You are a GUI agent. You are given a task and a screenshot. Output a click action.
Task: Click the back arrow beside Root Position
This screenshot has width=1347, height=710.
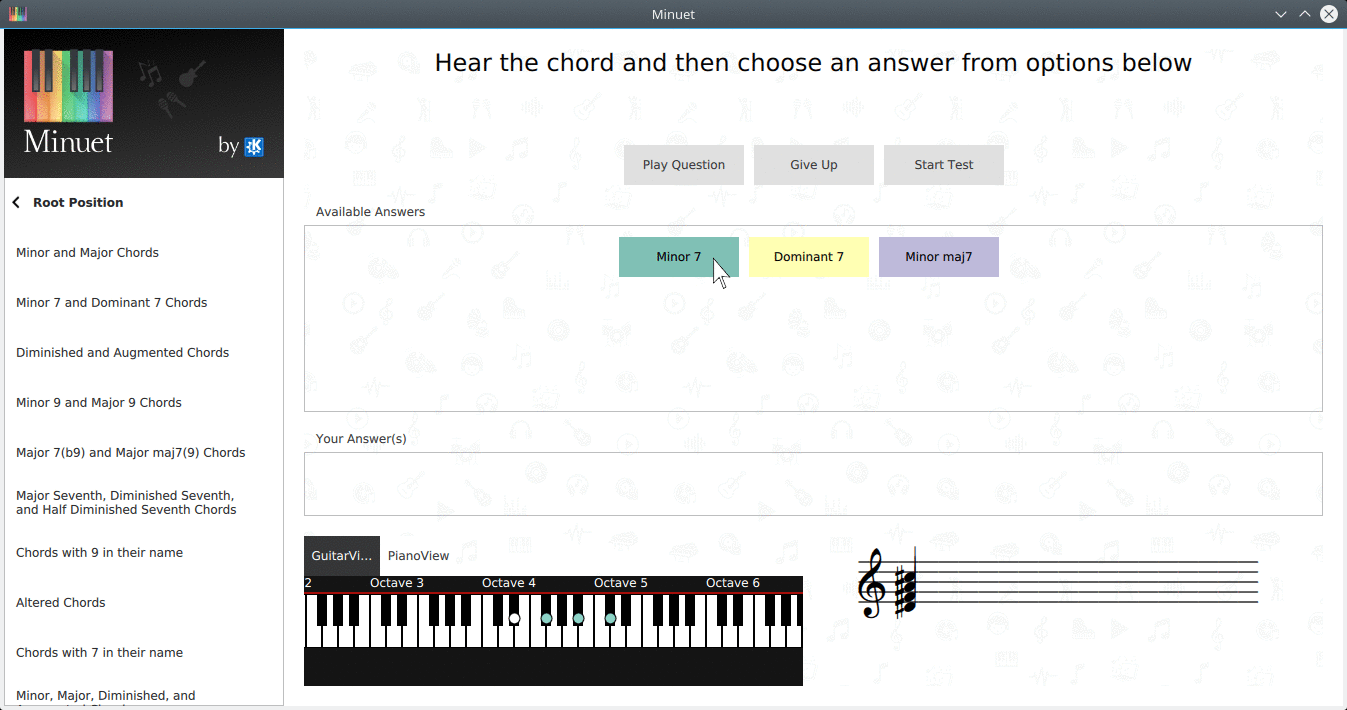click(x=16, y=203)
